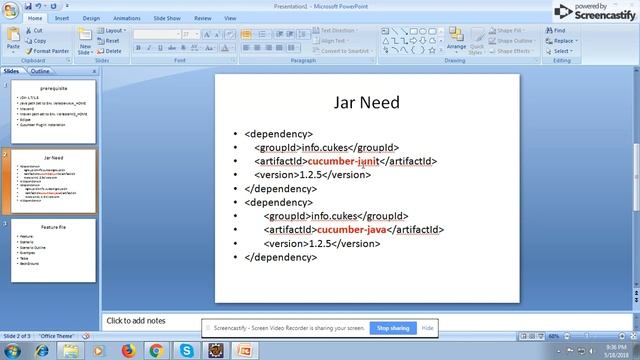Open Chrome from the taskbar
Screen dimensions: 640x360
coord(156,351)
